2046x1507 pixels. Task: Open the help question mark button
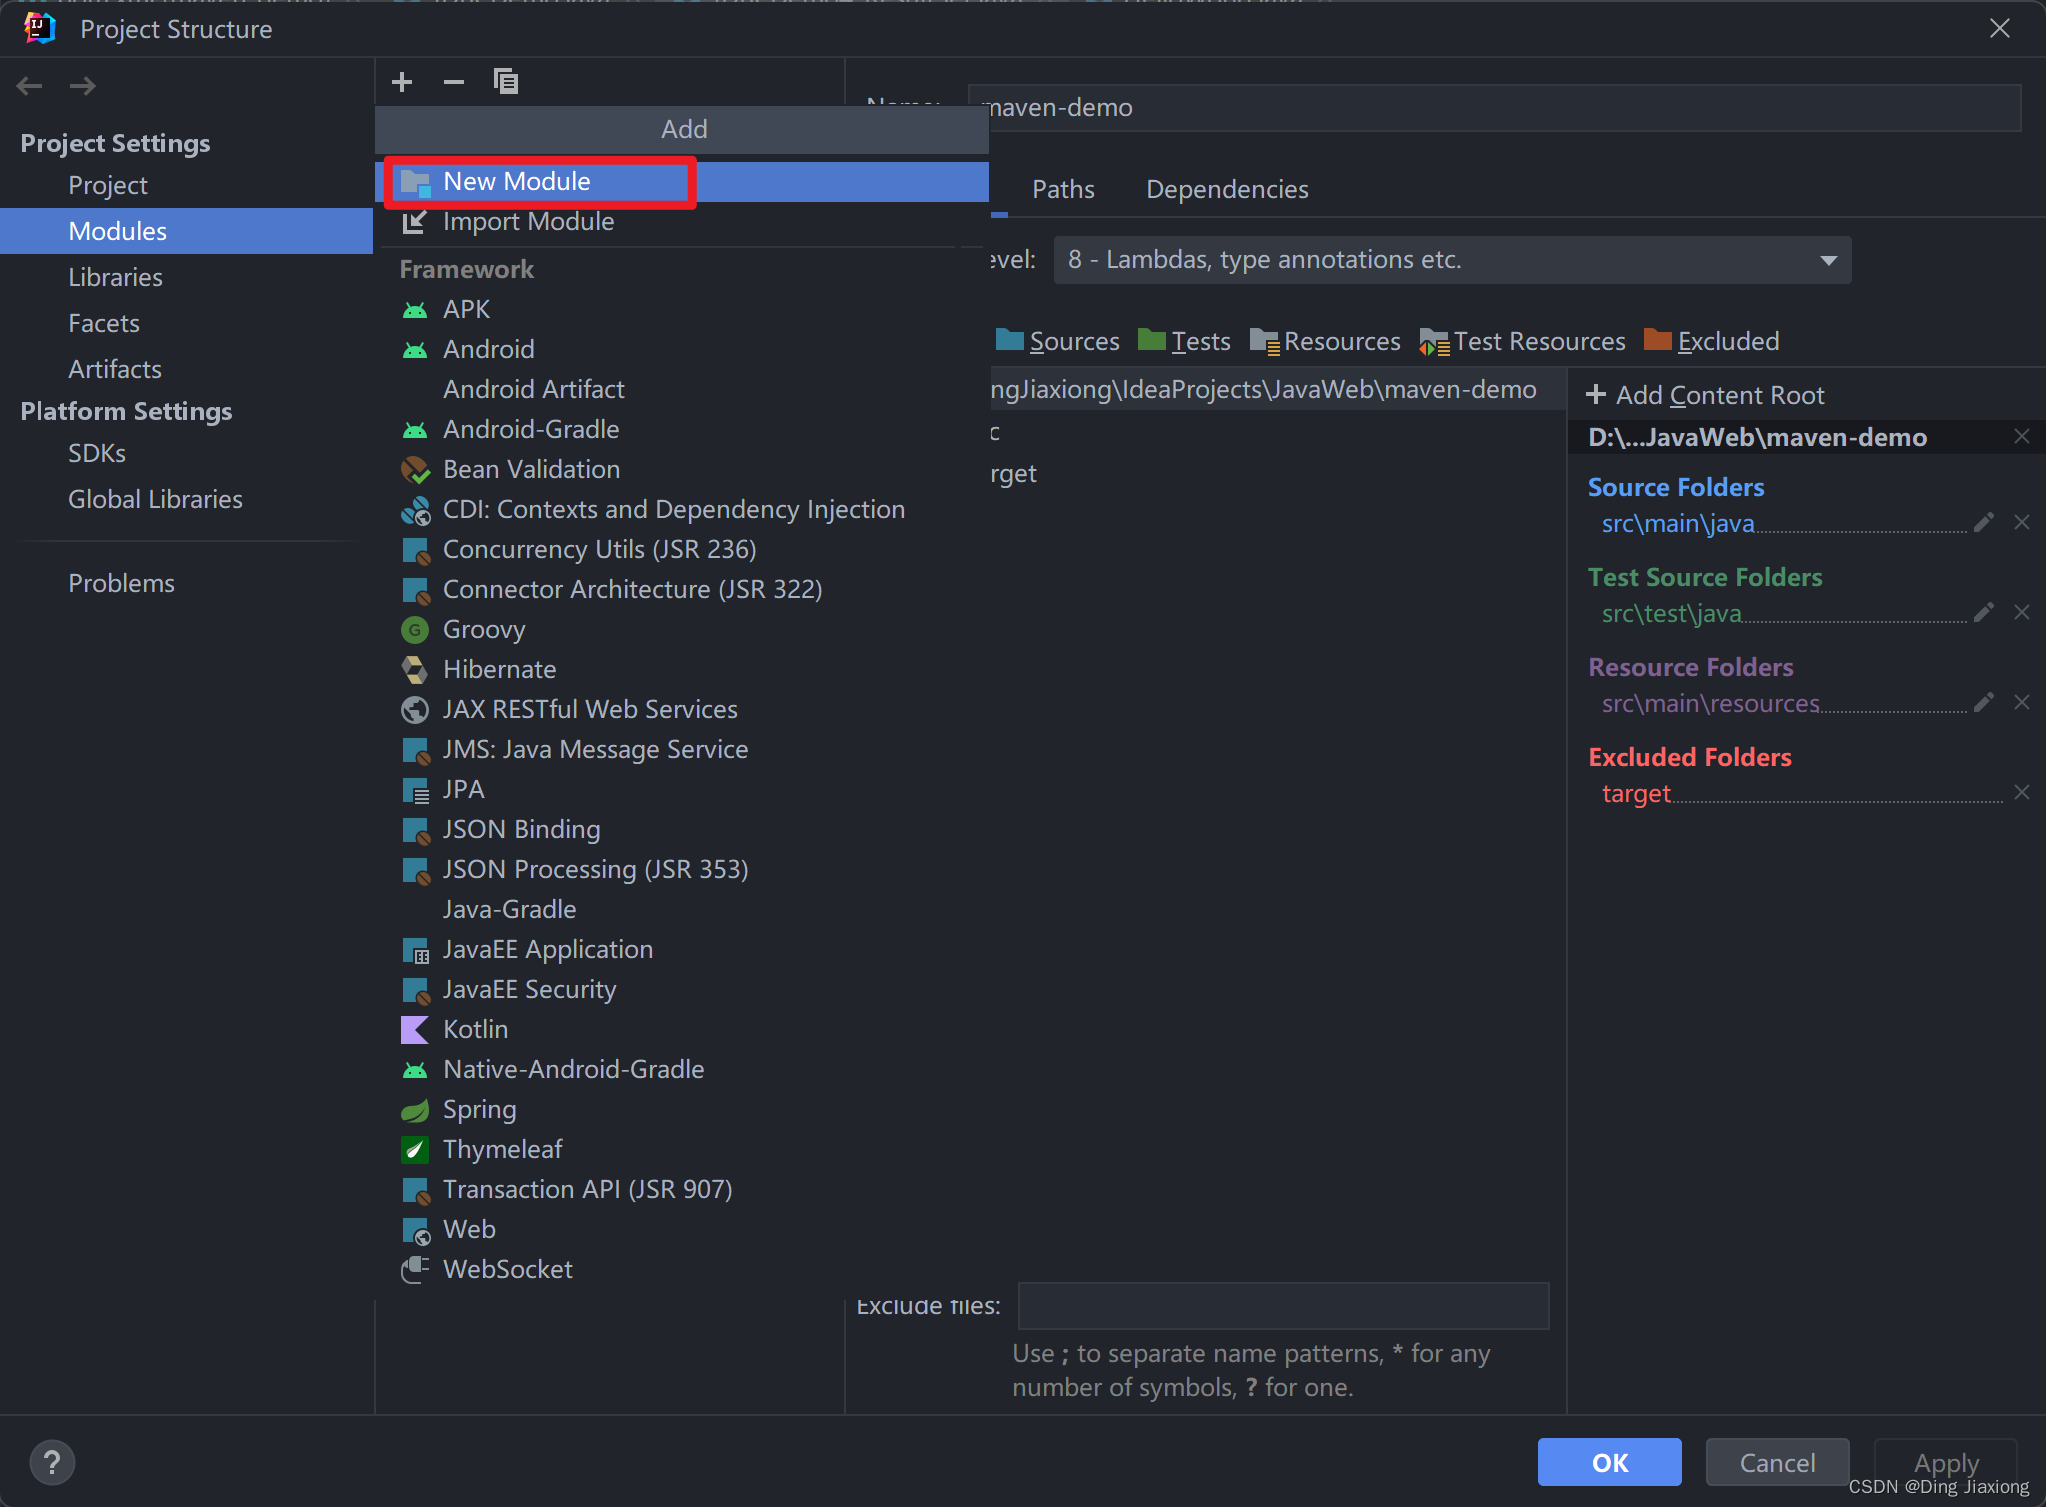[x=52, y=1462]
